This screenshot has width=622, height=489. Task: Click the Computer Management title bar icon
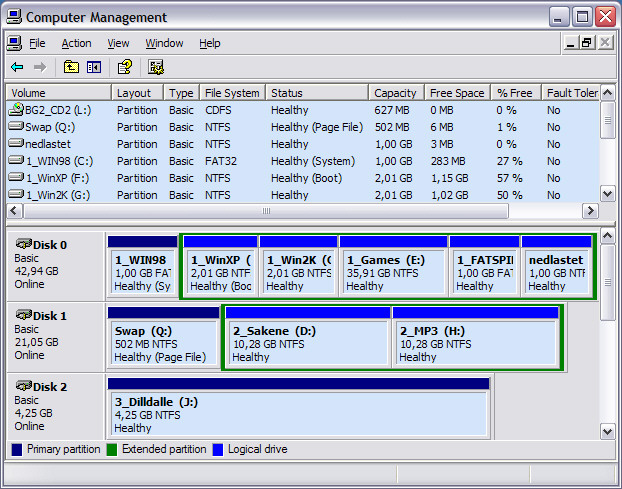click(14, 17)
